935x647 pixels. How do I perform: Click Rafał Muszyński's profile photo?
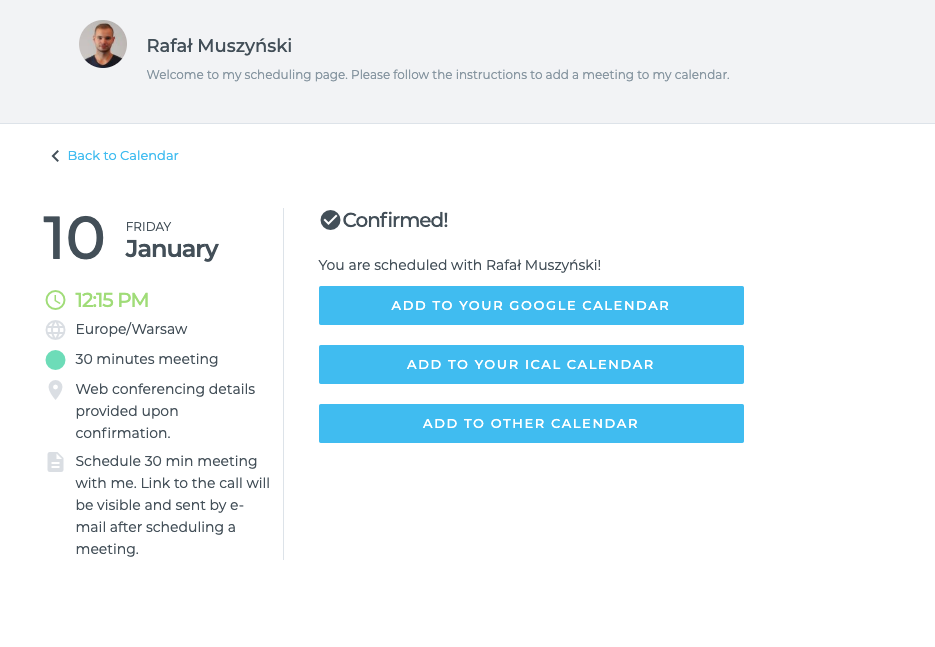point(103,44)
